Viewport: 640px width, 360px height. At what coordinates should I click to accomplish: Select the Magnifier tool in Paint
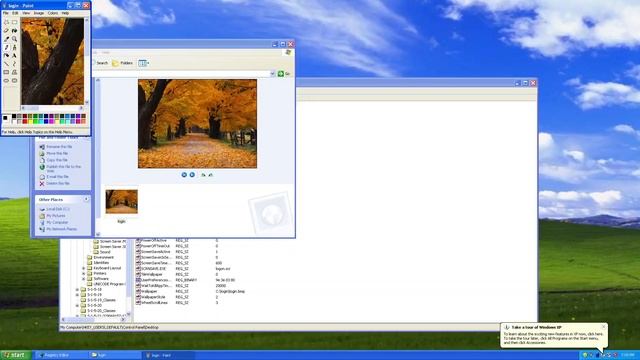click(x=14, y=39)
